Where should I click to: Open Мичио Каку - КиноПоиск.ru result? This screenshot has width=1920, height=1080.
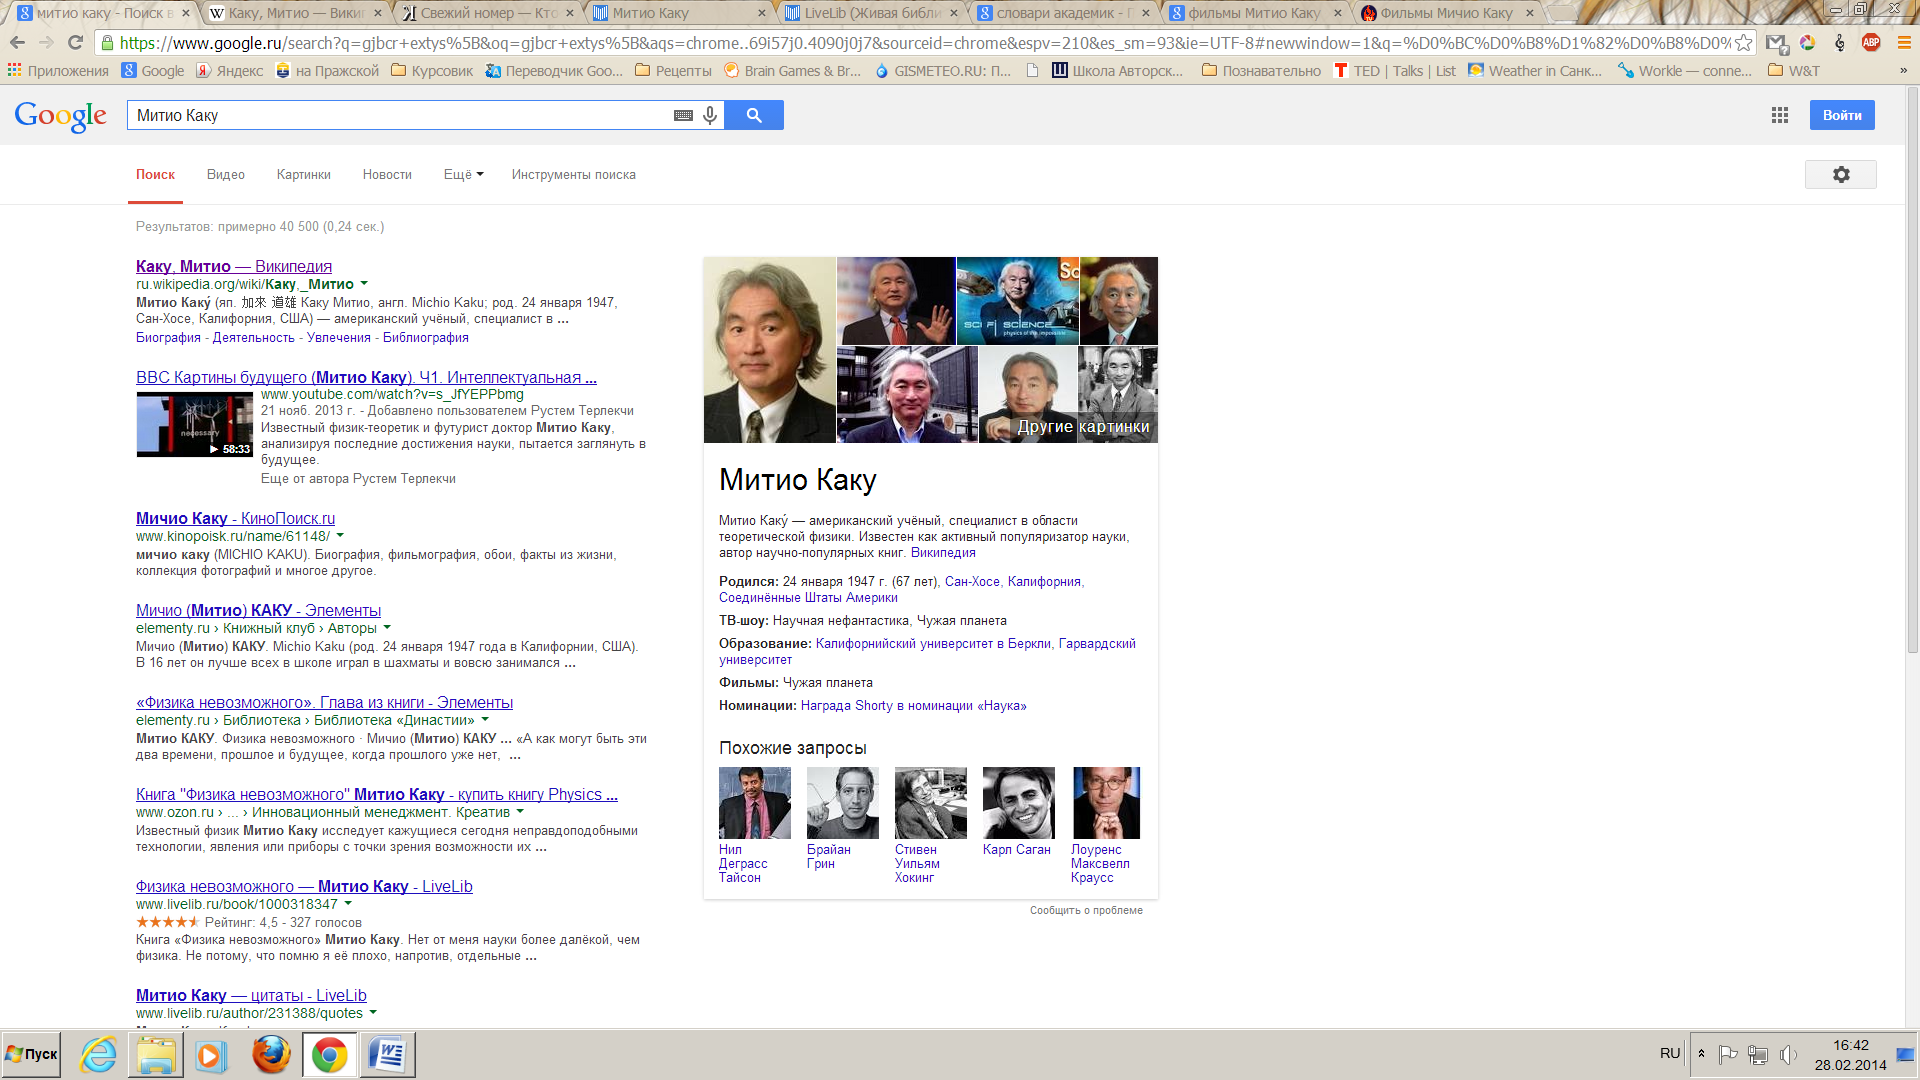pyautogui.click(x=235, y=518)
